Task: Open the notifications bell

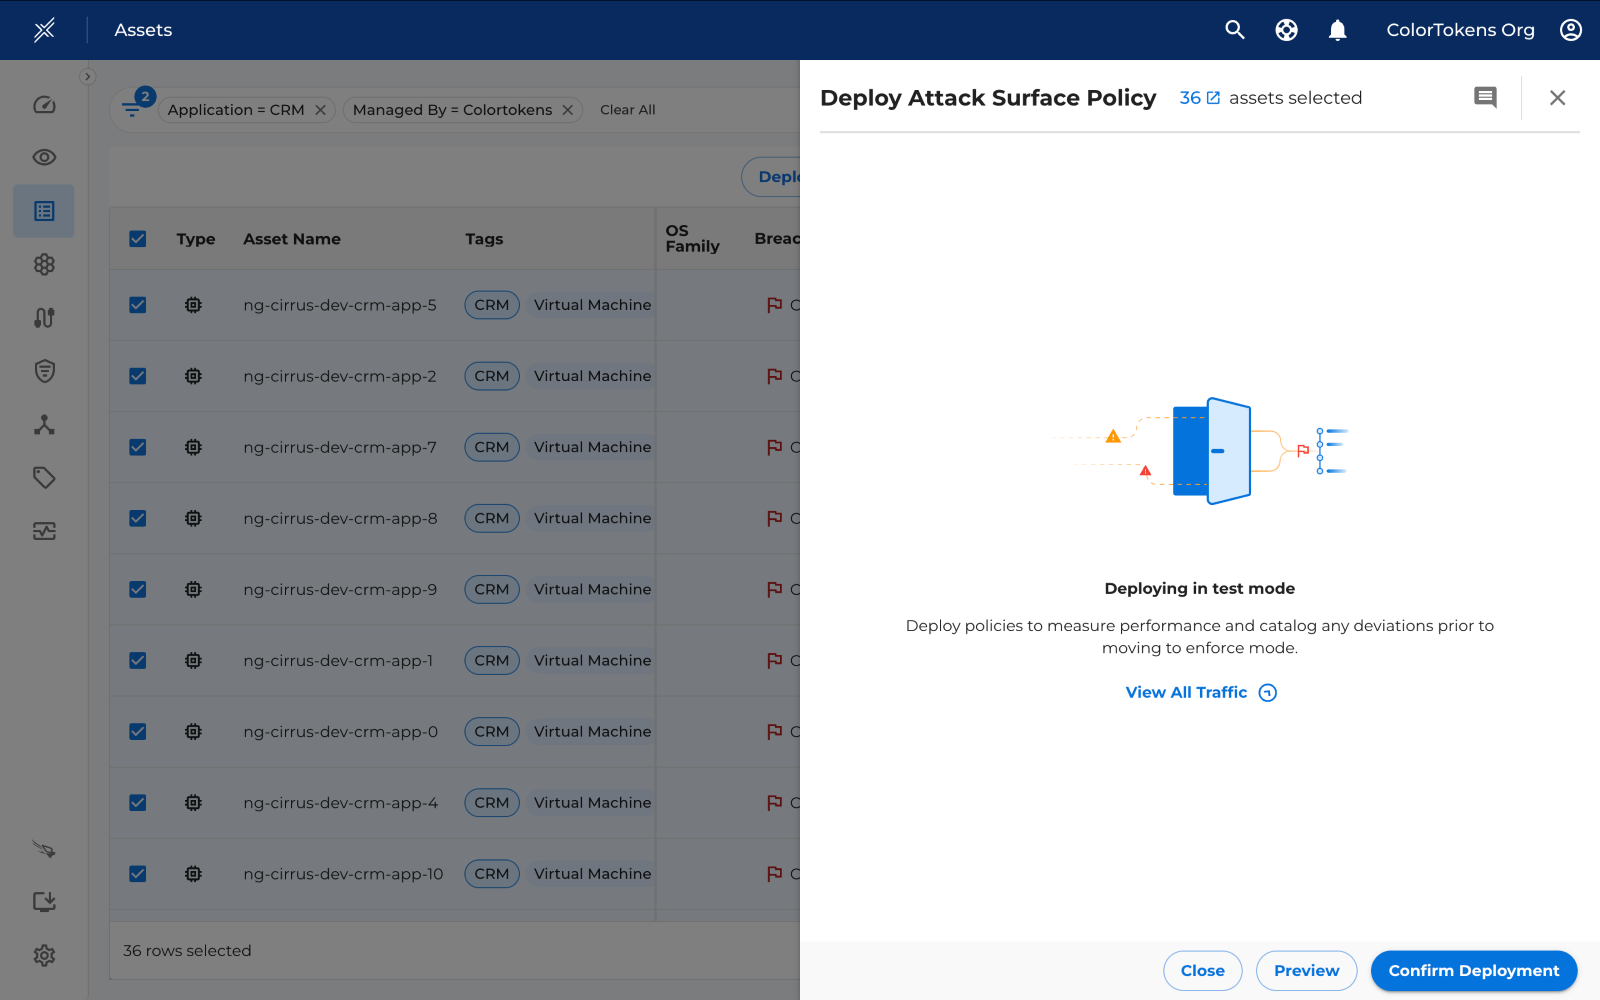Action: click(1337, 30)
